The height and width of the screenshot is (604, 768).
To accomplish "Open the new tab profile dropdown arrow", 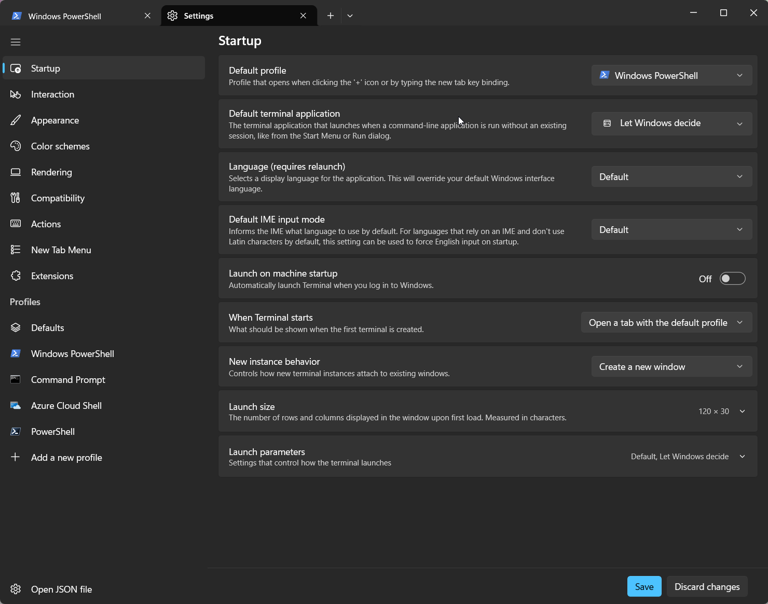I will coord(350,16).
